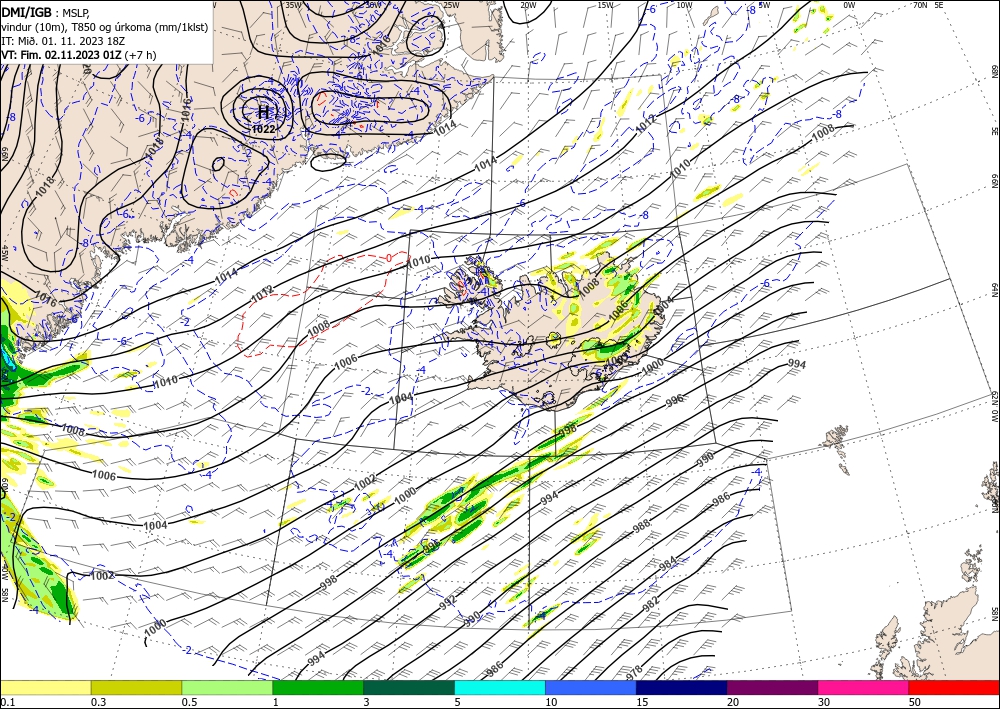Image resolution: width=1000 pixels, height=709 pixels.
Task: Click the 'IT: Mið. 01. 11. 2023 18Z' line
Action: tap(62, 41)
